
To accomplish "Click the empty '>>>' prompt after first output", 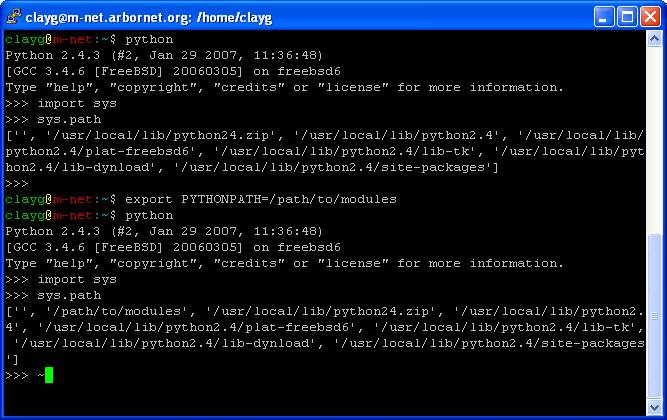I will coord(17,183).
